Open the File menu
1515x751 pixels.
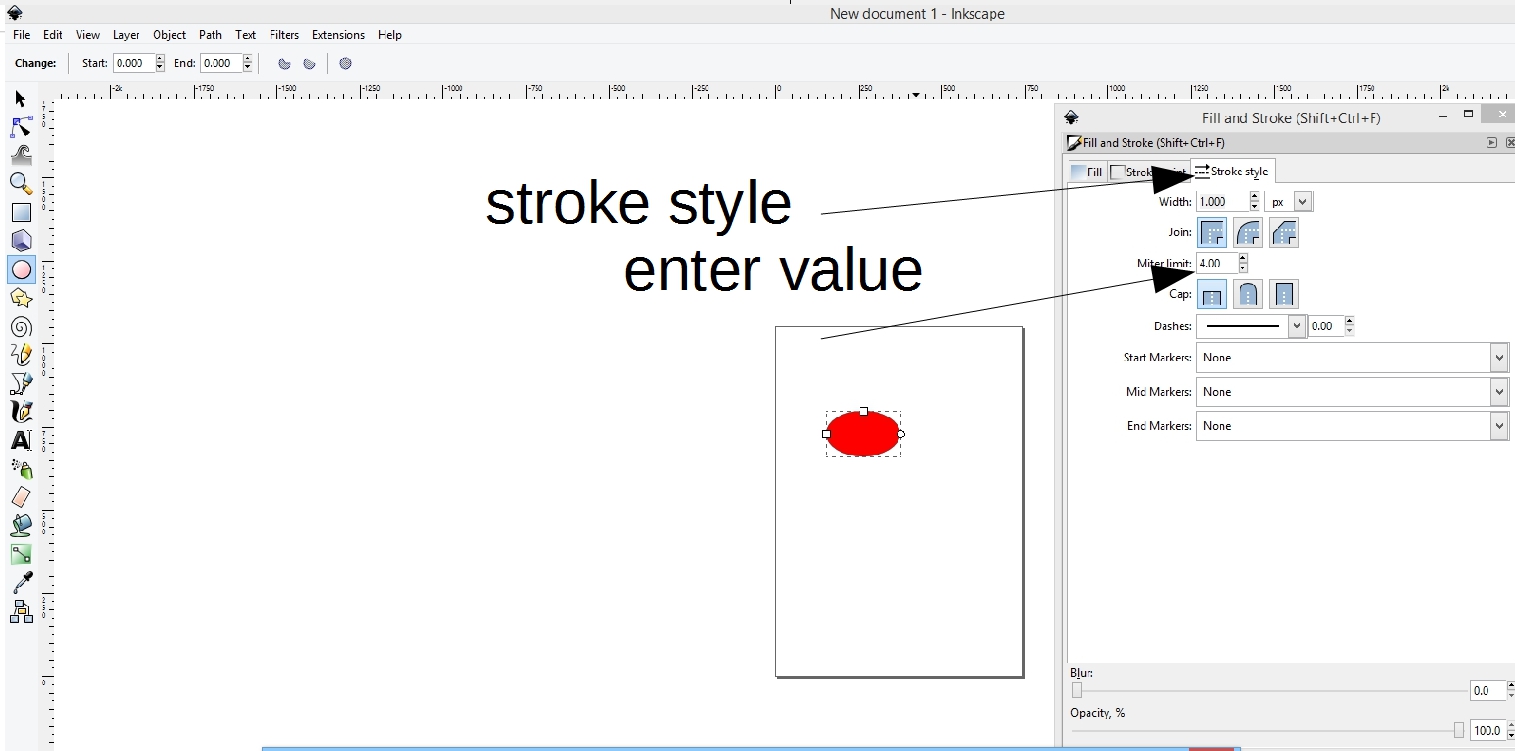22,35
